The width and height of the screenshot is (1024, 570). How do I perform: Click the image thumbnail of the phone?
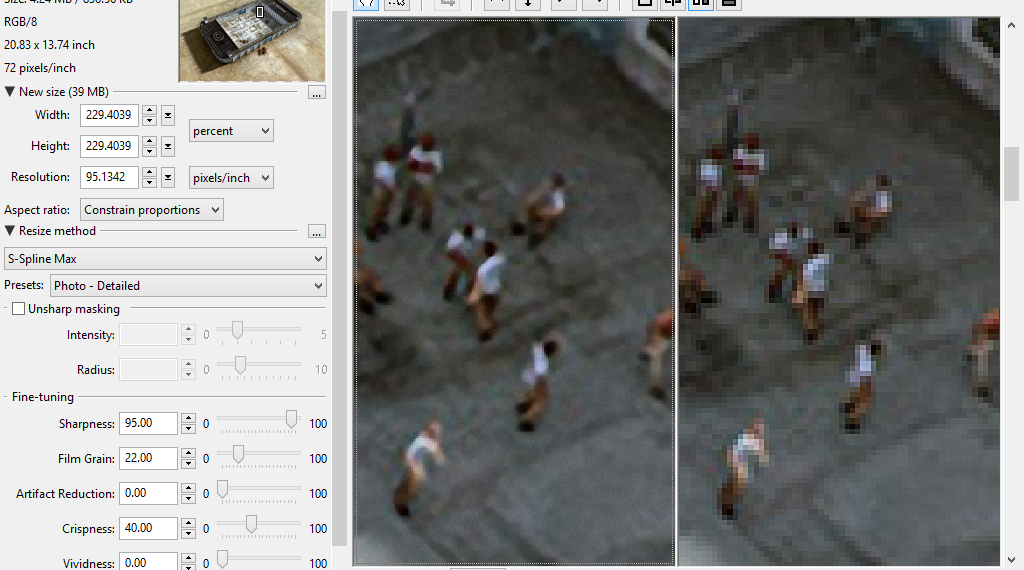coord(252,40)
